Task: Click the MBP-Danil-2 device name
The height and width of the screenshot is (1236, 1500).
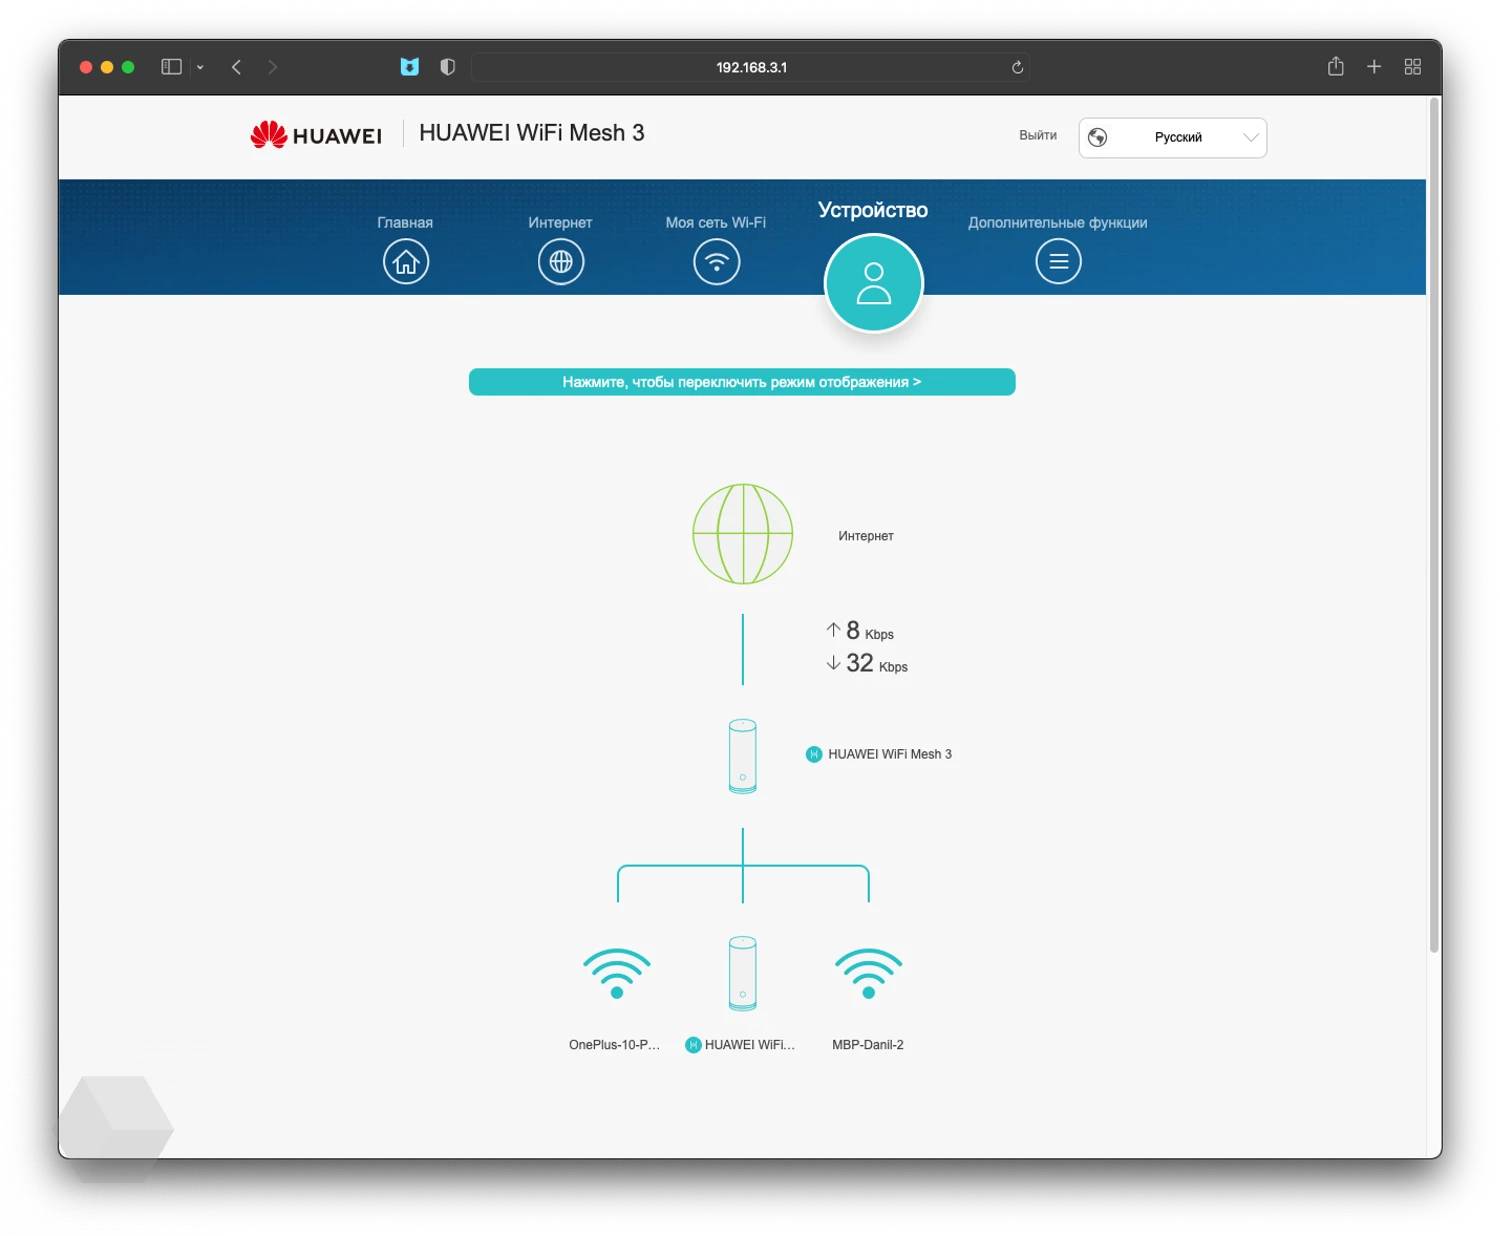Action: point(868,1044)
